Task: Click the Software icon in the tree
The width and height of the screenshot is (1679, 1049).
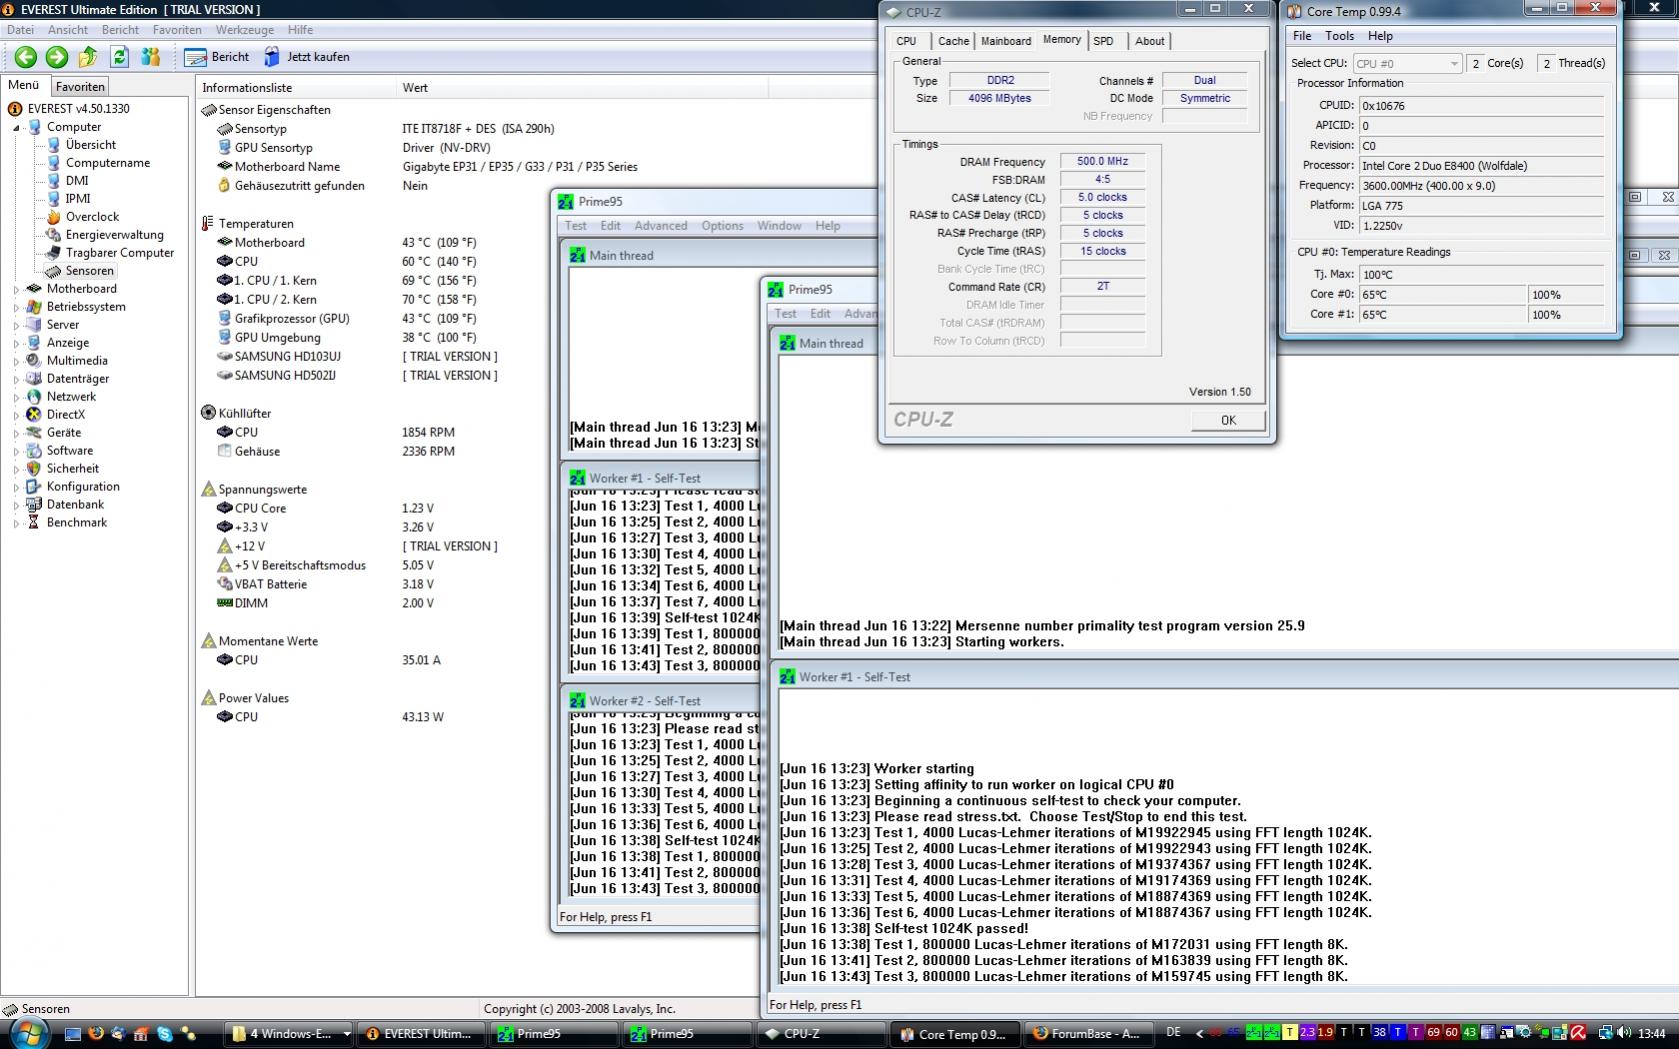Action: (x=34, y=451)
